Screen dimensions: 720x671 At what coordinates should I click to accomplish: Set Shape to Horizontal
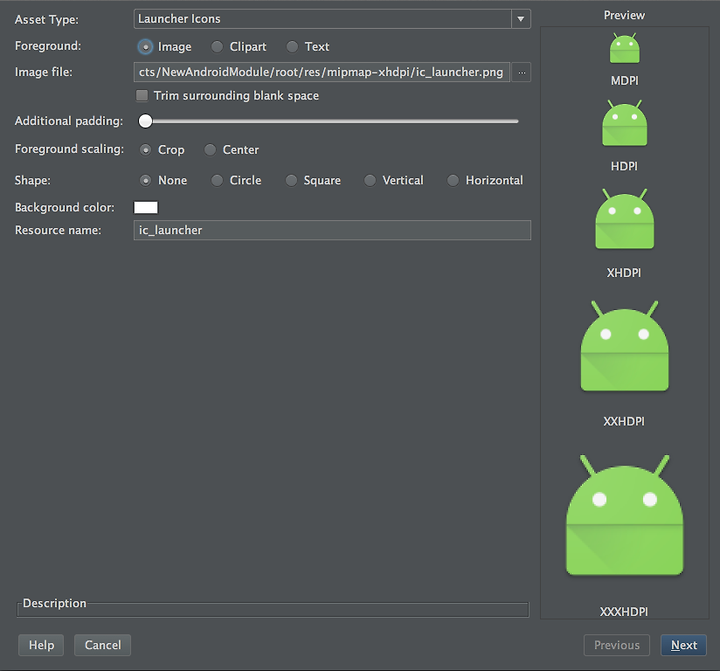(453, 180)
